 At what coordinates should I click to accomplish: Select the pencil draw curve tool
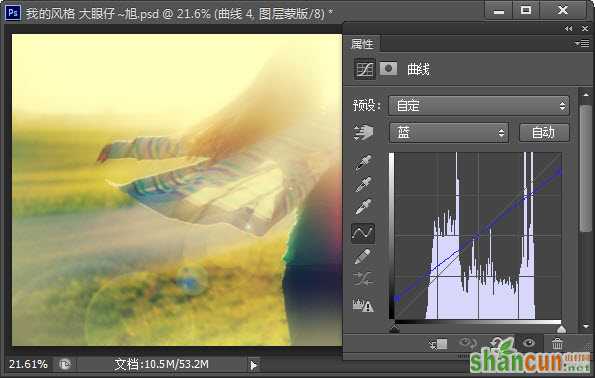click(x=362, y=256)
